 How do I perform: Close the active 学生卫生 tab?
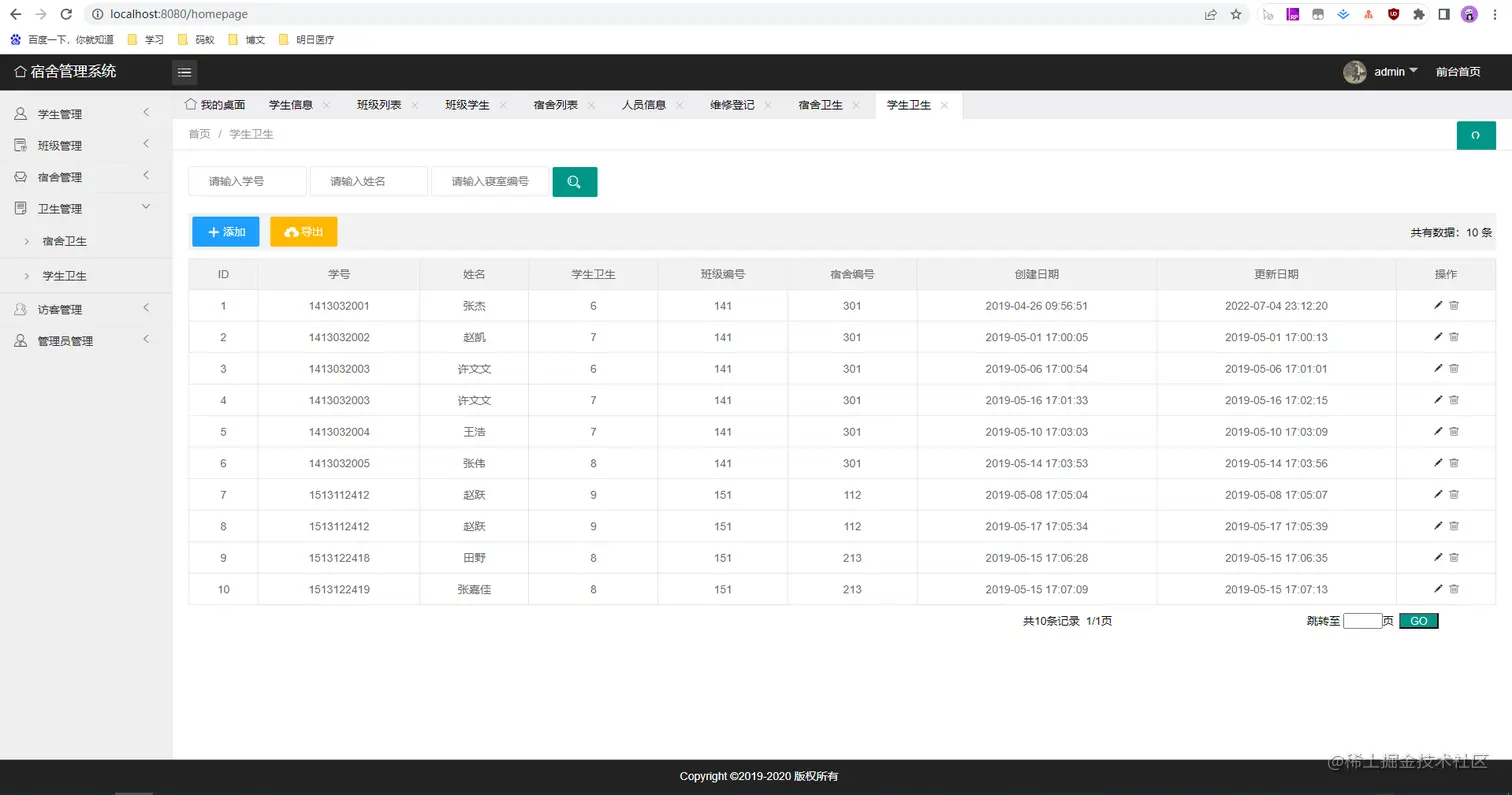tap(944, 105)
